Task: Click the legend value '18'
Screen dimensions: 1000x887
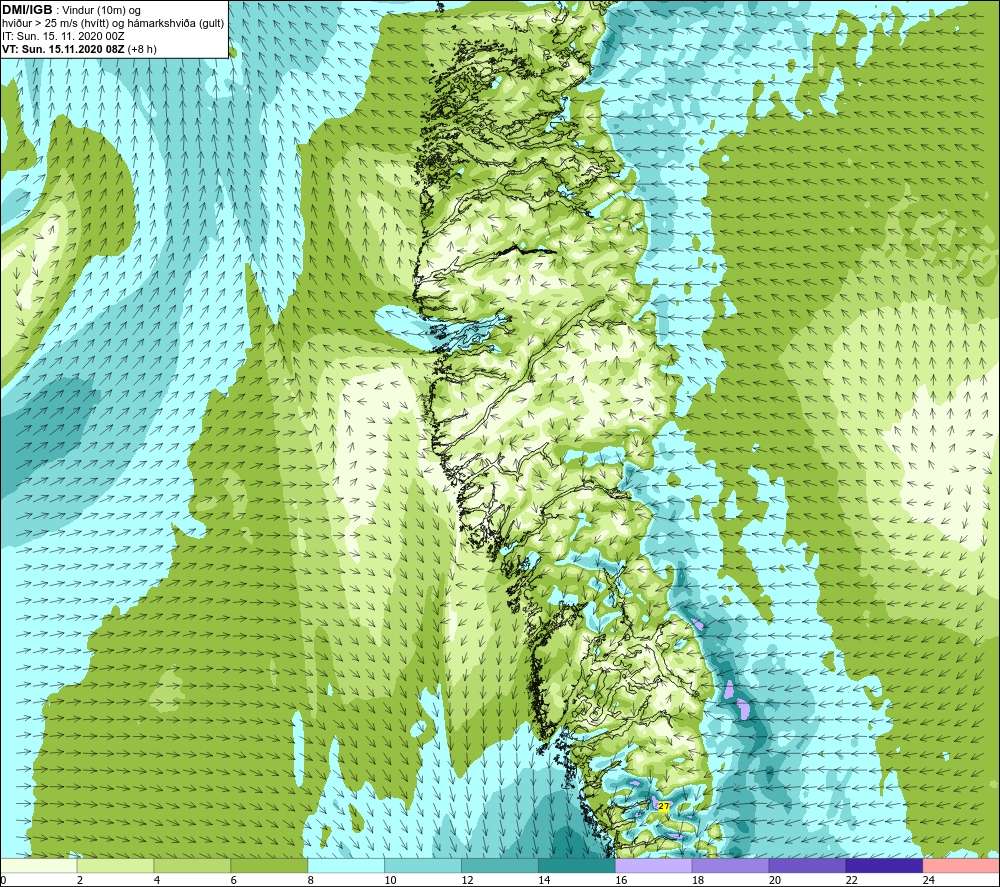Action: click(698, 880)
